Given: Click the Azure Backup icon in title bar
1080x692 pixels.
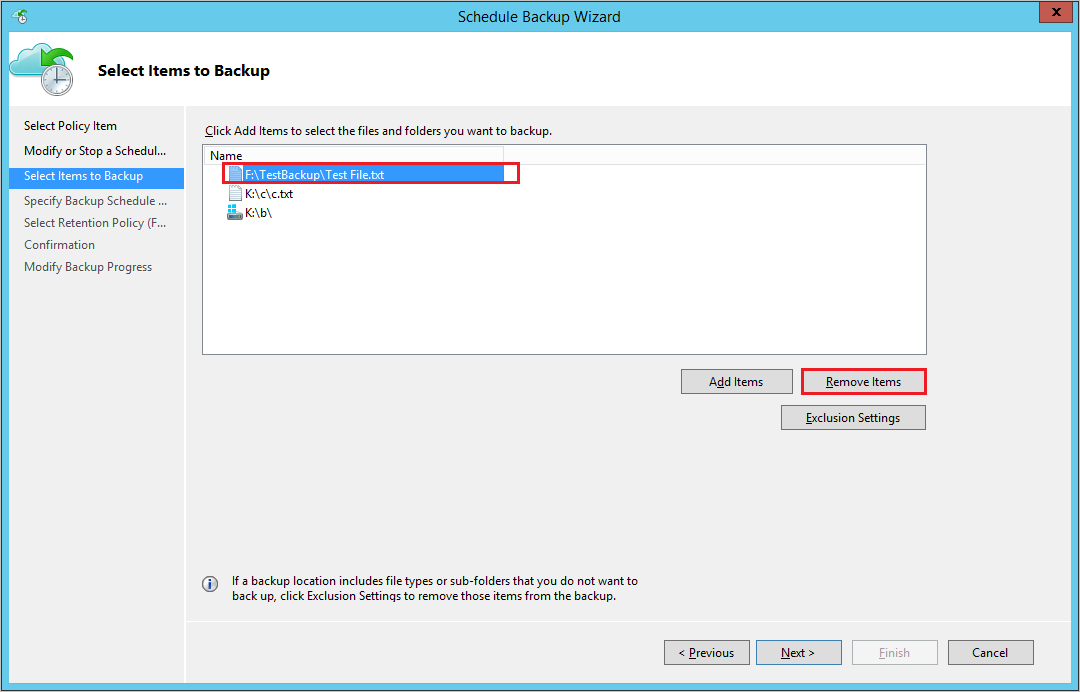Looking at the screenshot, I should [x=19, y=13].
